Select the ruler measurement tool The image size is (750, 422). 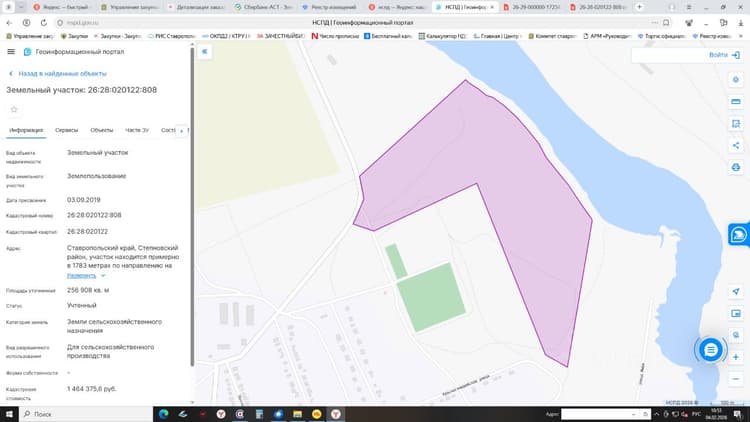736,101
